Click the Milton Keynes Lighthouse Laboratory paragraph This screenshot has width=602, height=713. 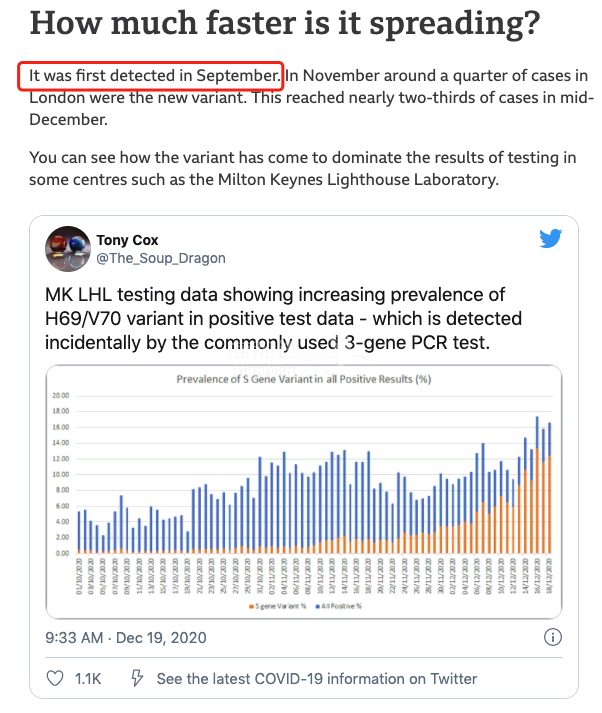click(303, 168)
